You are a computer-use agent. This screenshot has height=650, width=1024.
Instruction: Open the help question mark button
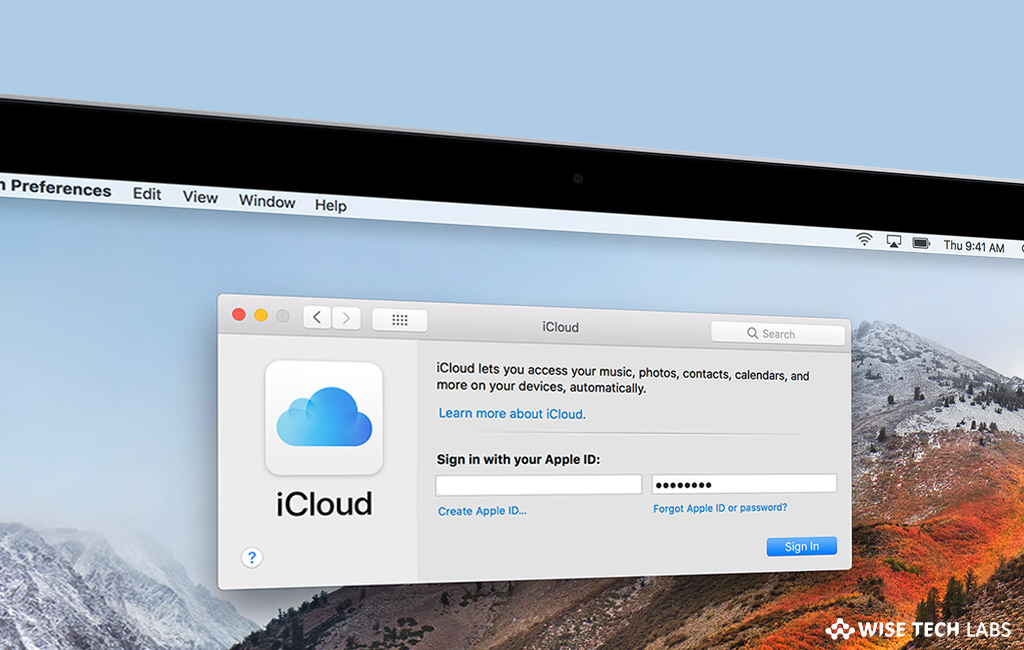point(251,557)
